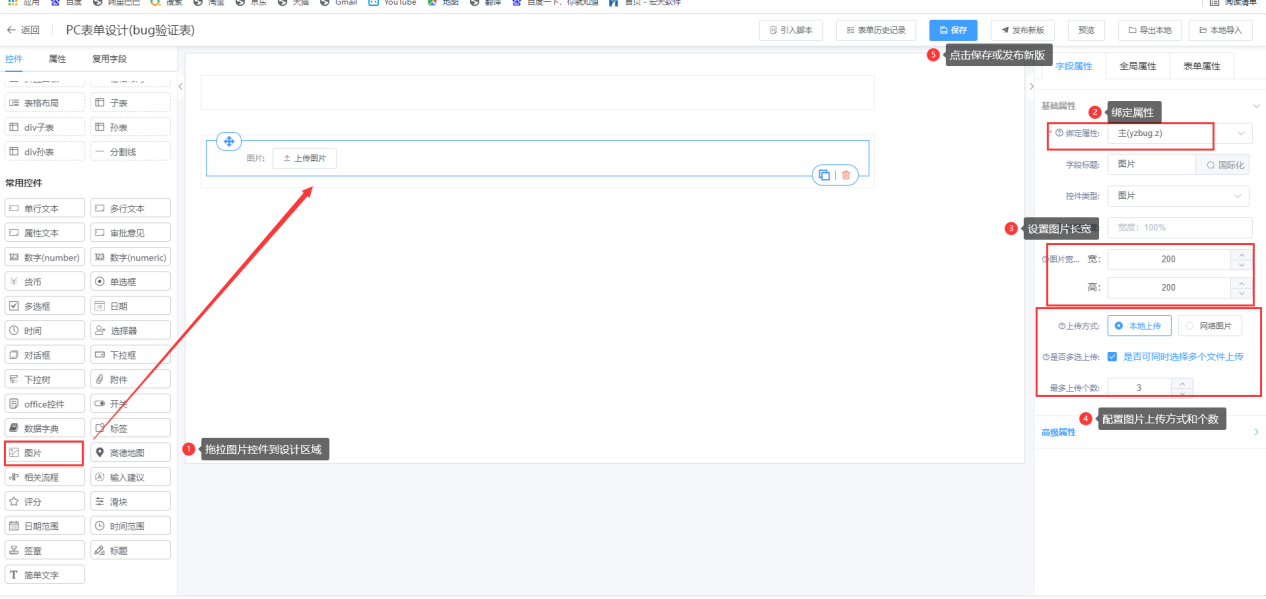Pick the 数字(number) control
The height and width of the screenshot is (599, 1266).
pyautogui.click(x=44, y=257)
